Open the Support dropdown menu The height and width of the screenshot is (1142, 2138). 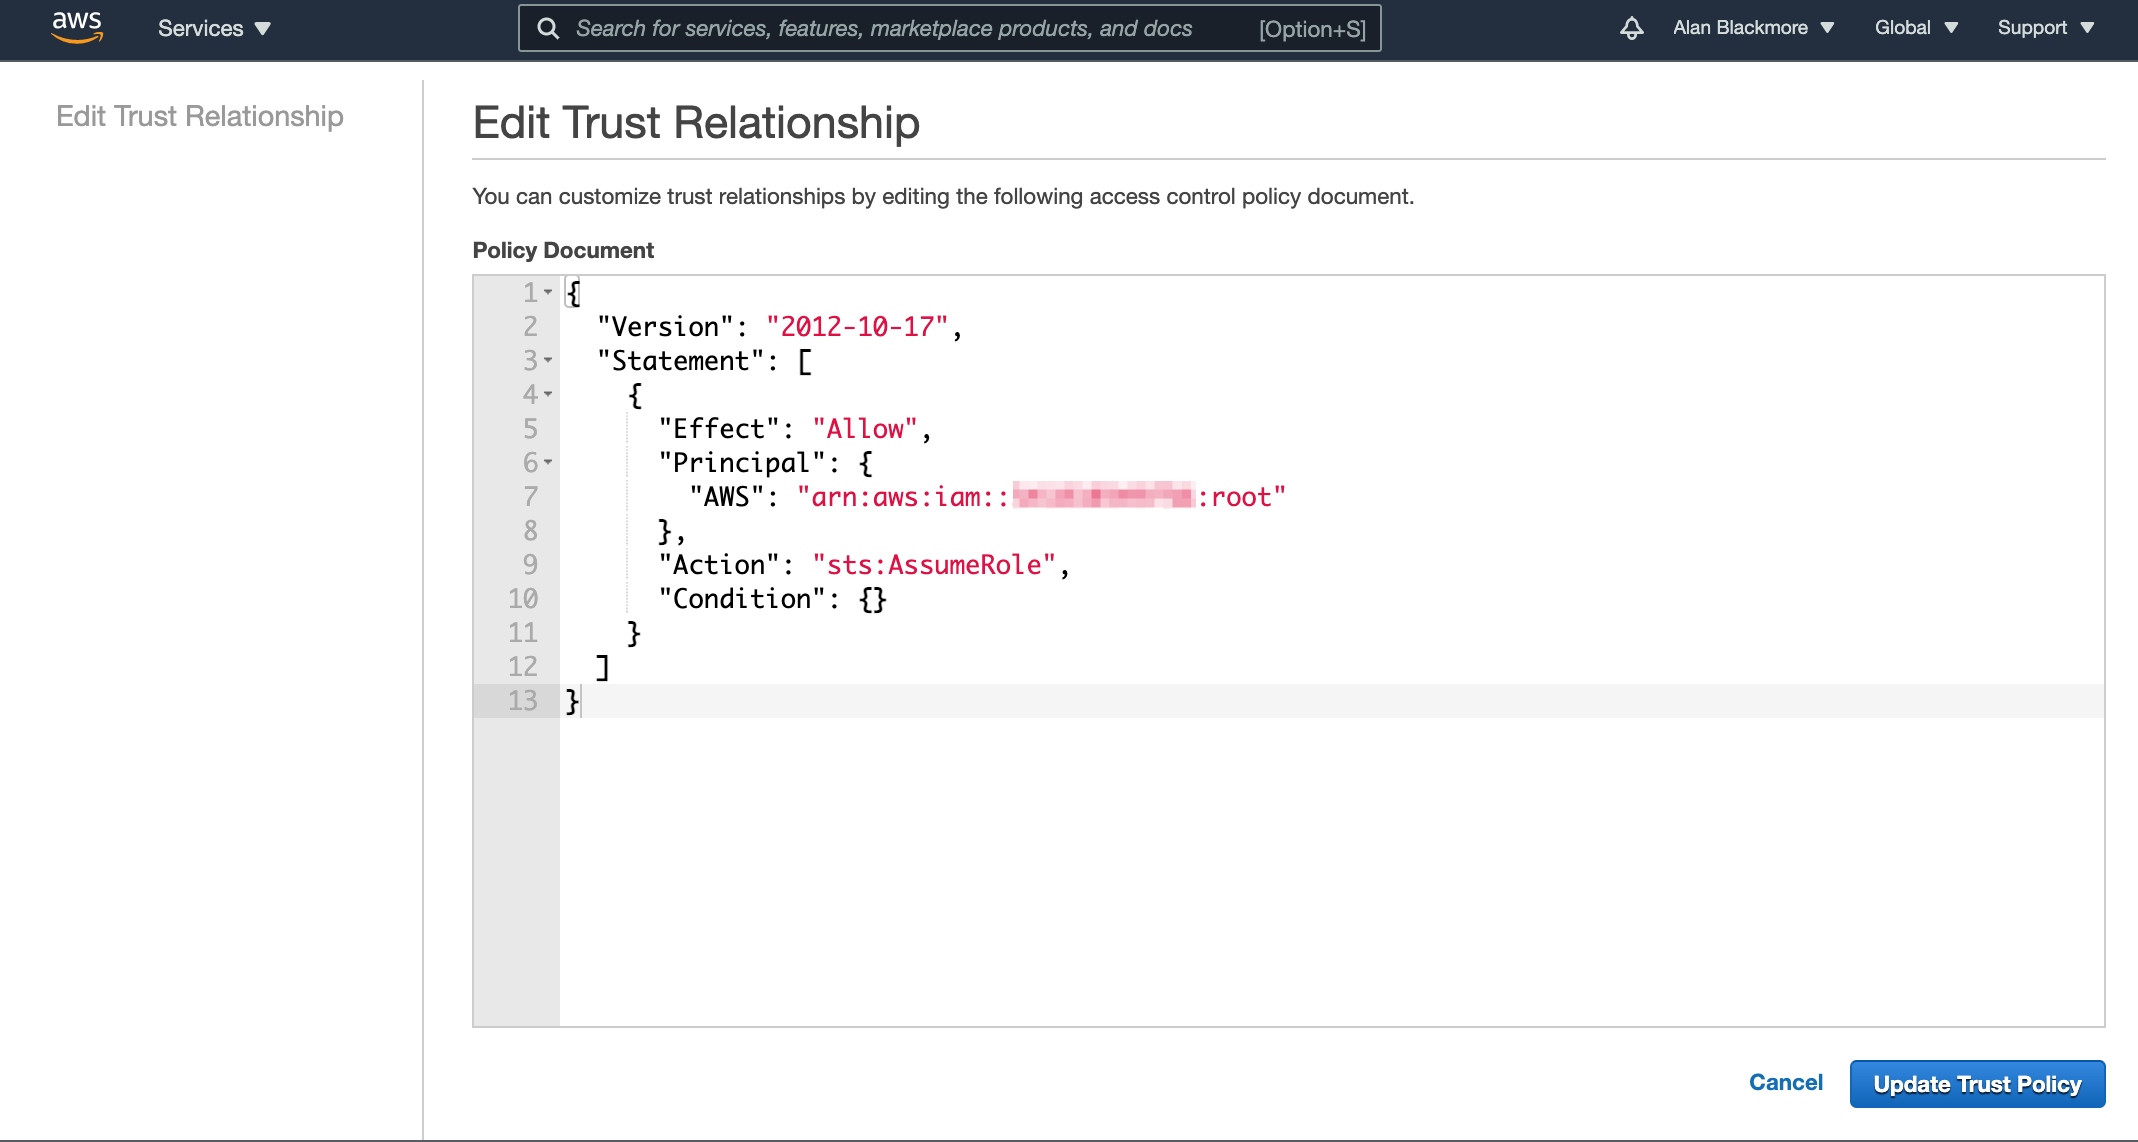[2045, 28]
